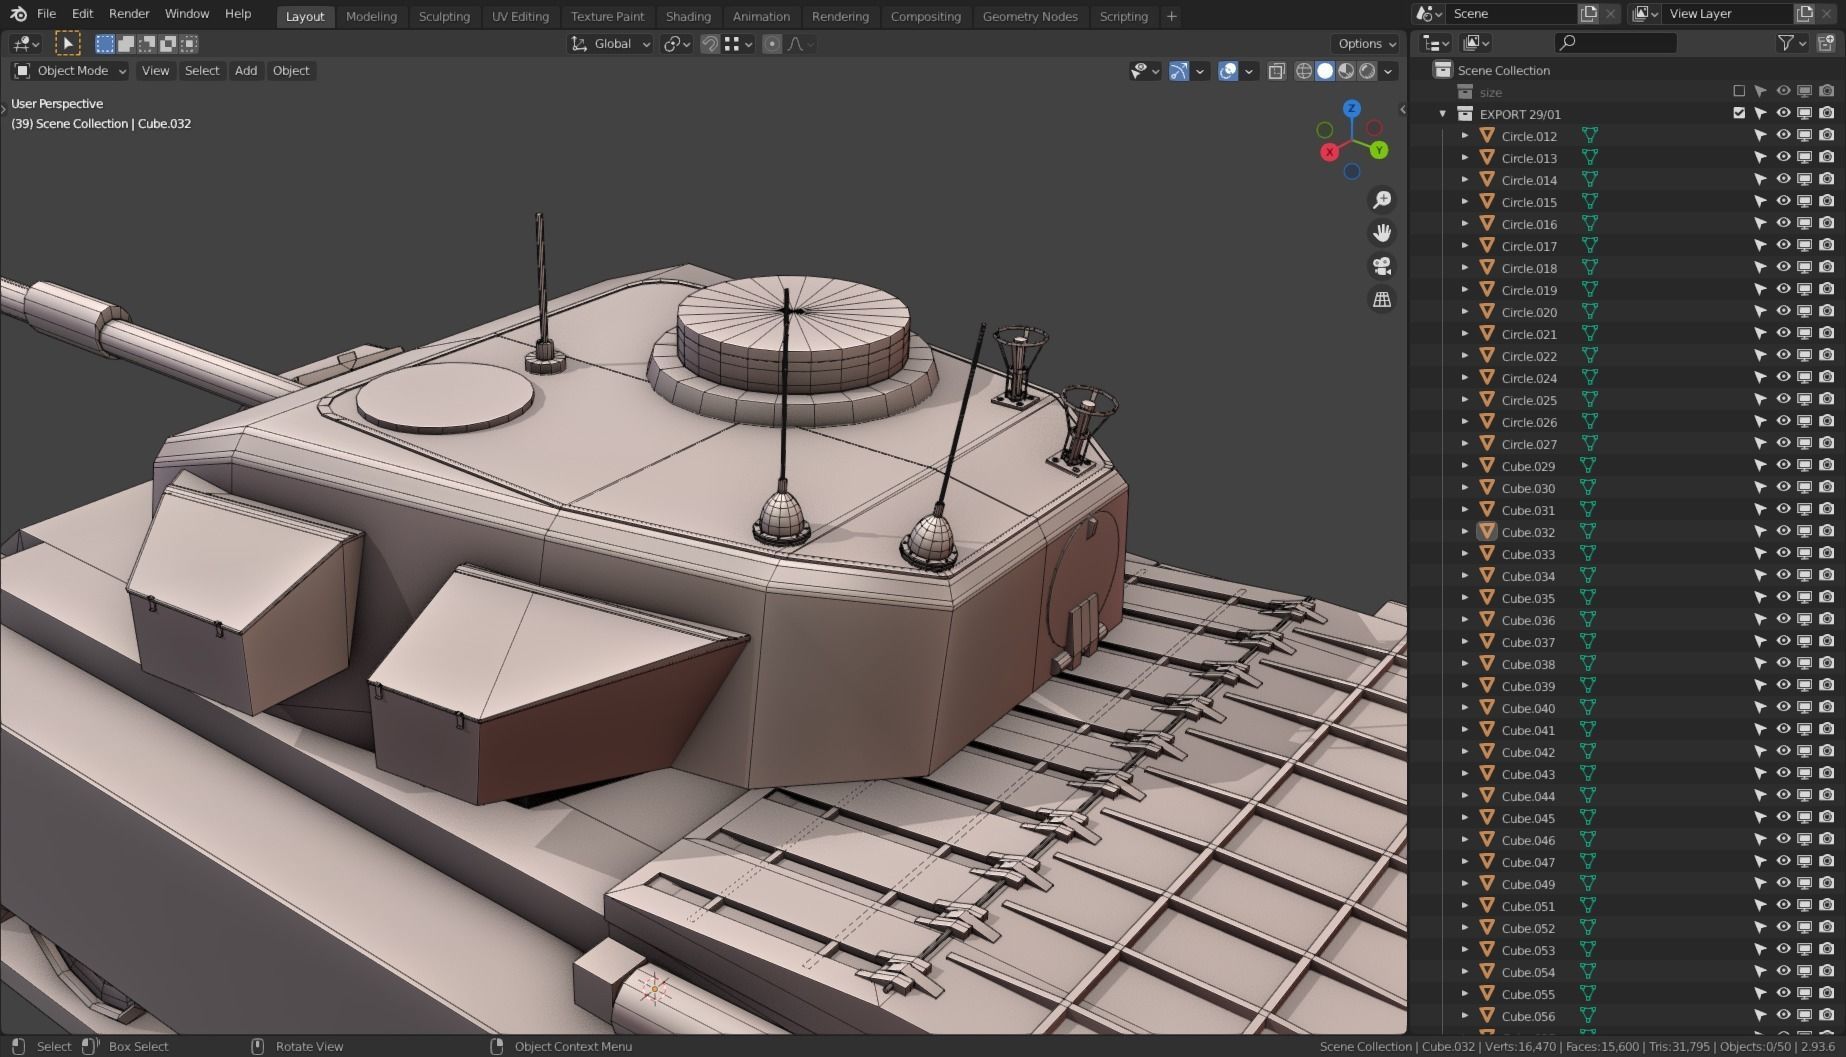Click the blue Z axis gizmo ball
The image size is (1846, 1057).
coord(1352,107)
